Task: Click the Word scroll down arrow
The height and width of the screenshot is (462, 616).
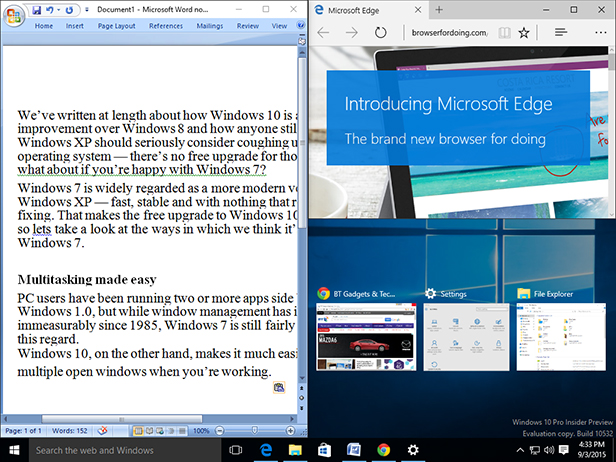Action: (302, 378)
